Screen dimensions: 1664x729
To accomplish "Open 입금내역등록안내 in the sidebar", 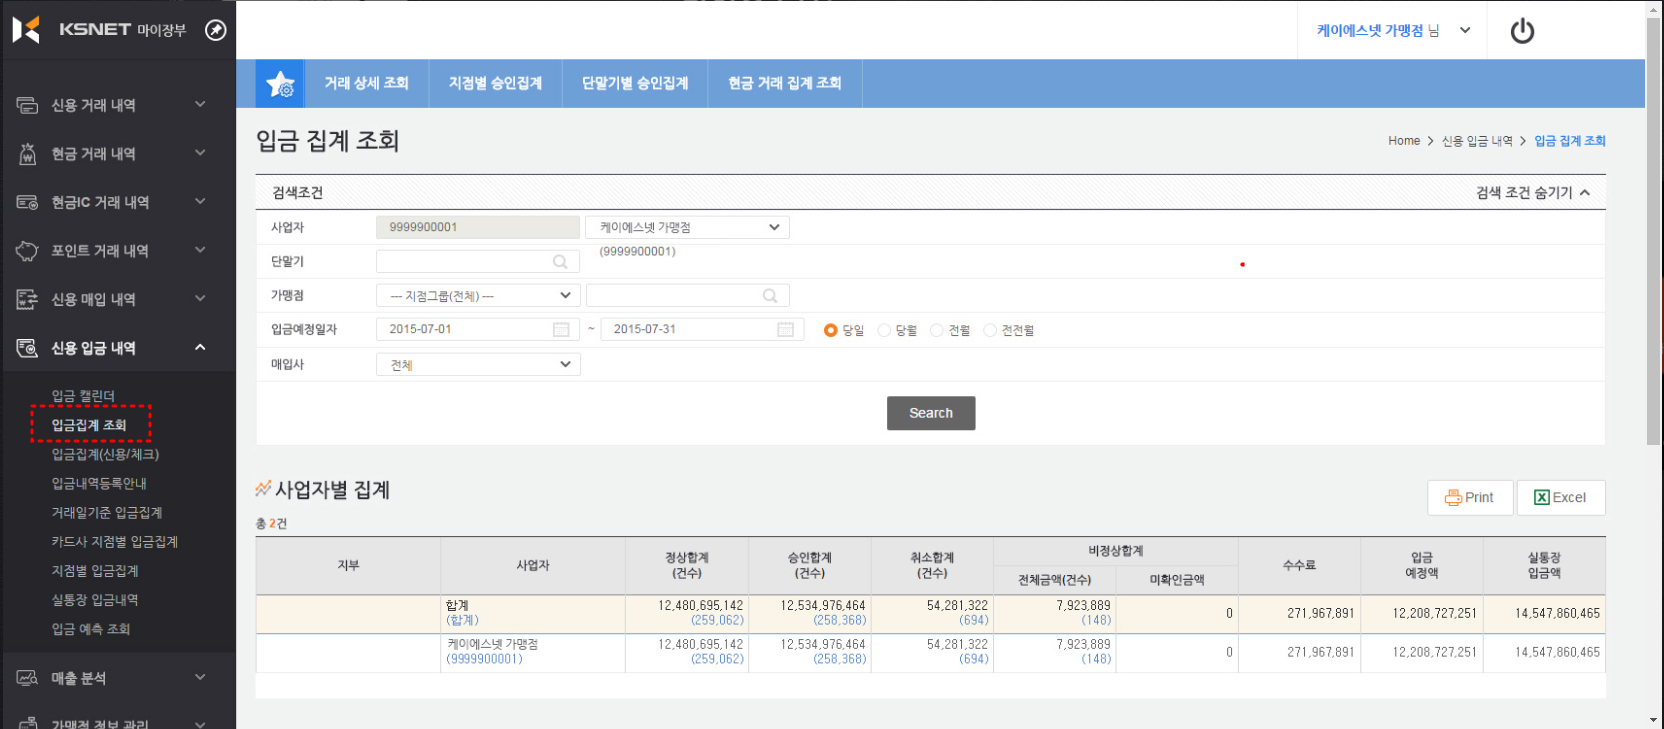I will pos(99,483).
